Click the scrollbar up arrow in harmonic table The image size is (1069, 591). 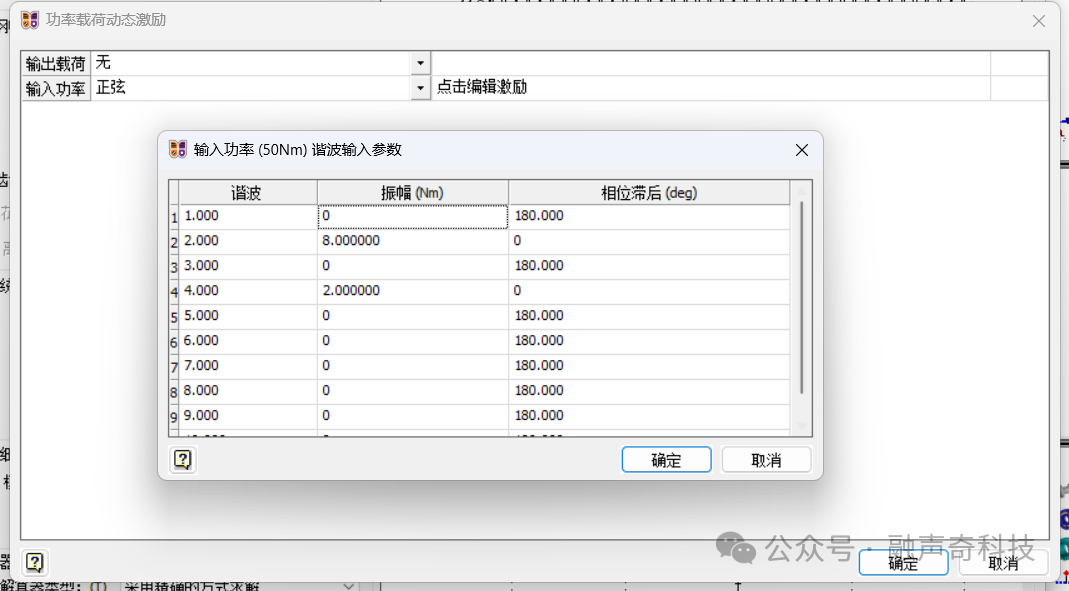[802, 191]
